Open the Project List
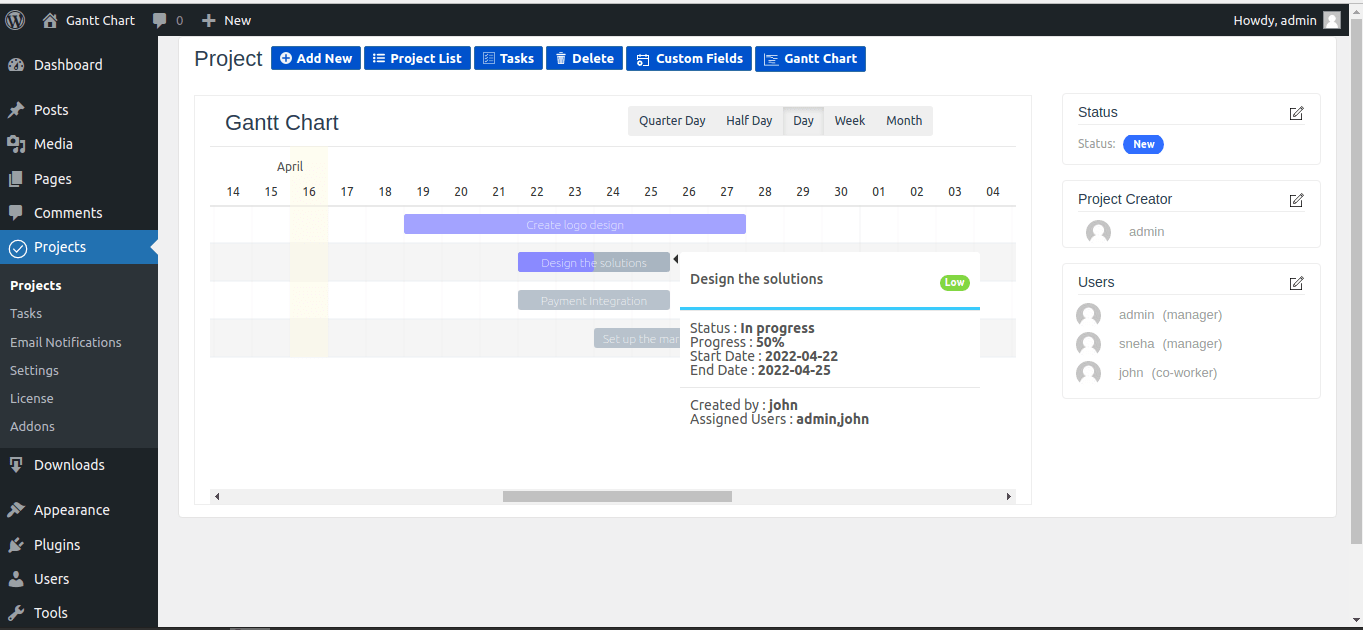Screen dimensions: 1363x630 click(x=417, y=58)
